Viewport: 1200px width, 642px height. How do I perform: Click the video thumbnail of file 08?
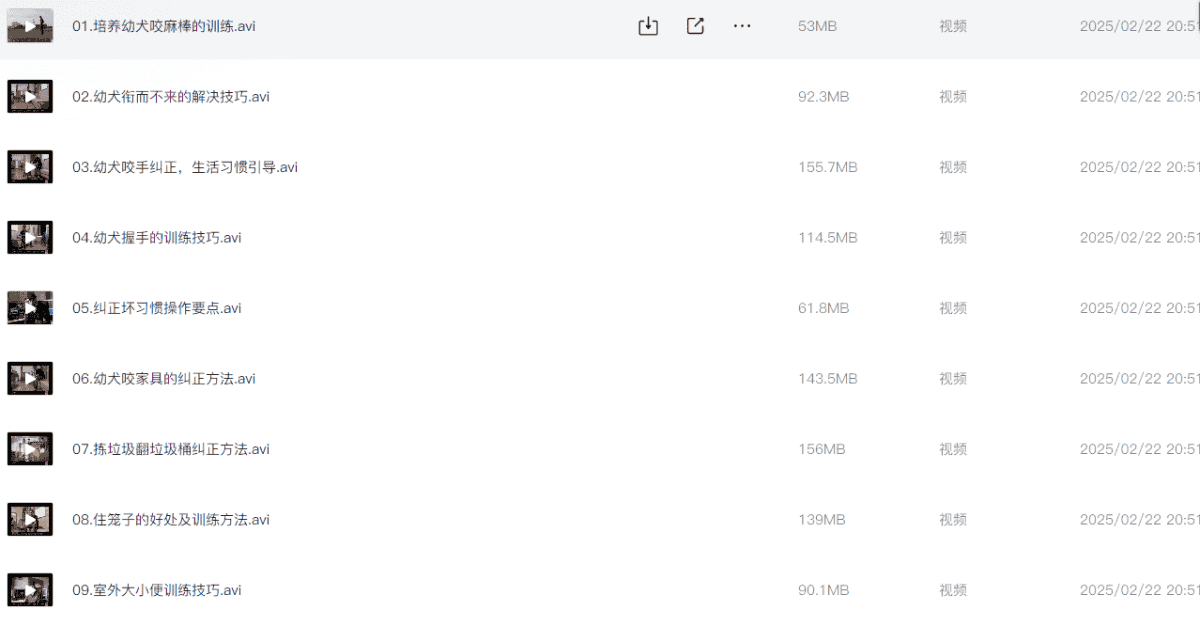30,520
